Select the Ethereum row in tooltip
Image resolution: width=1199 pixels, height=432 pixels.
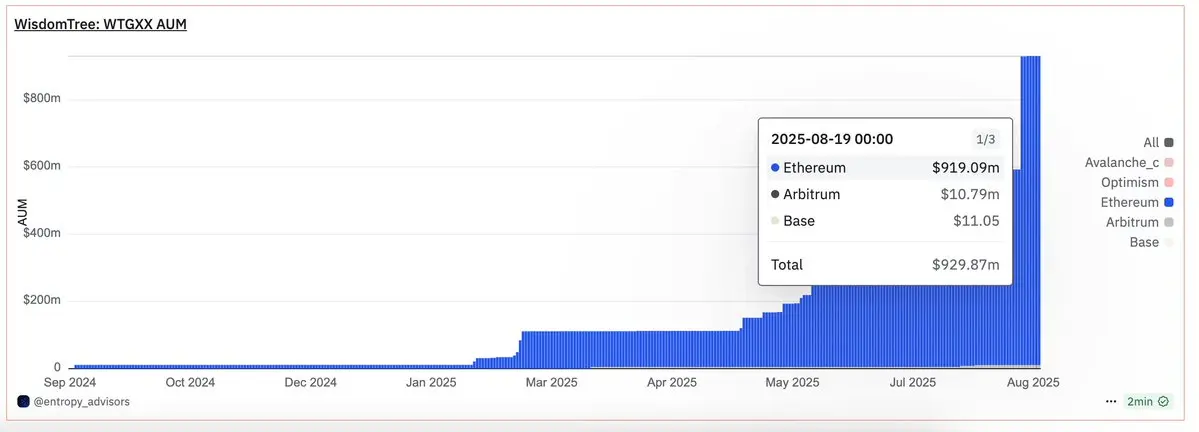click(x=885, y=168)
